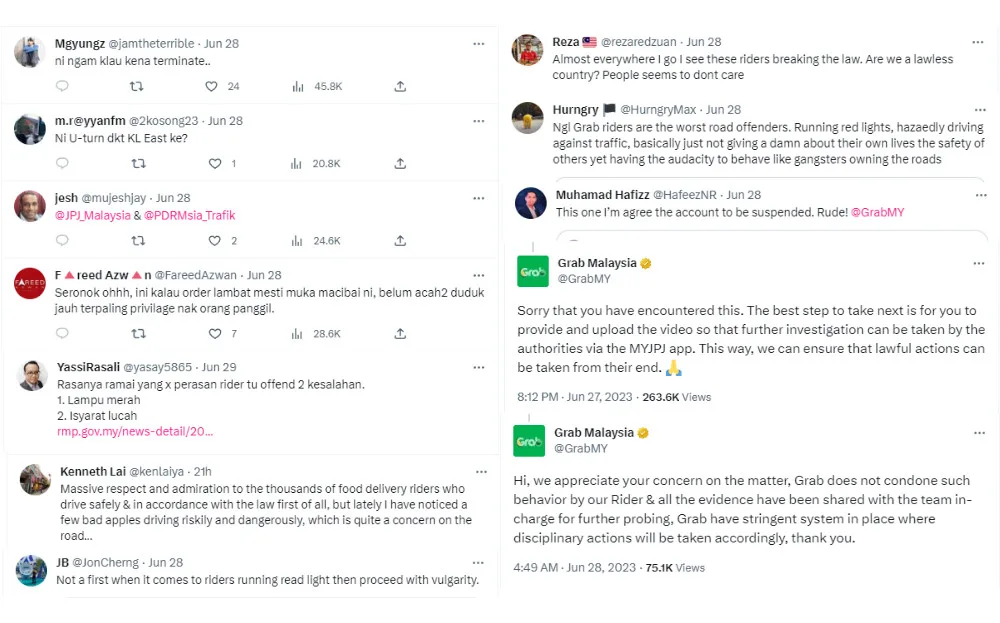Image resolution: width=1000 pixels, height=623 pixels.
Task: Open the @JPJ_Malaysia mention link
Action: (92, 215)
